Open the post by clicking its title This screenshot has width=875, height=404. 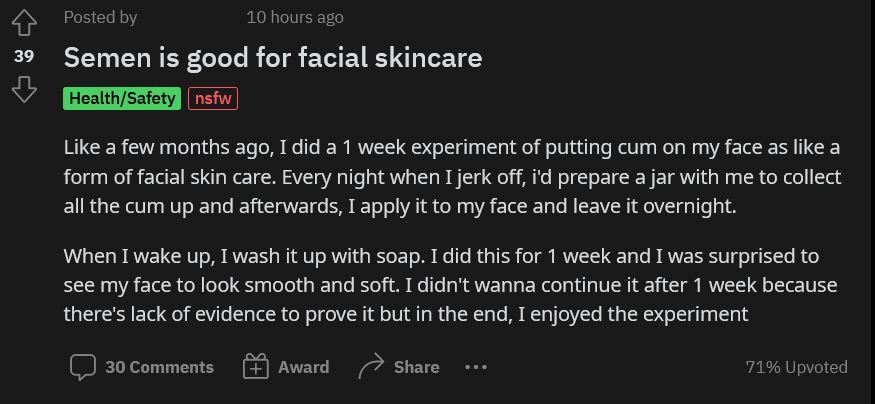point(273,57)
